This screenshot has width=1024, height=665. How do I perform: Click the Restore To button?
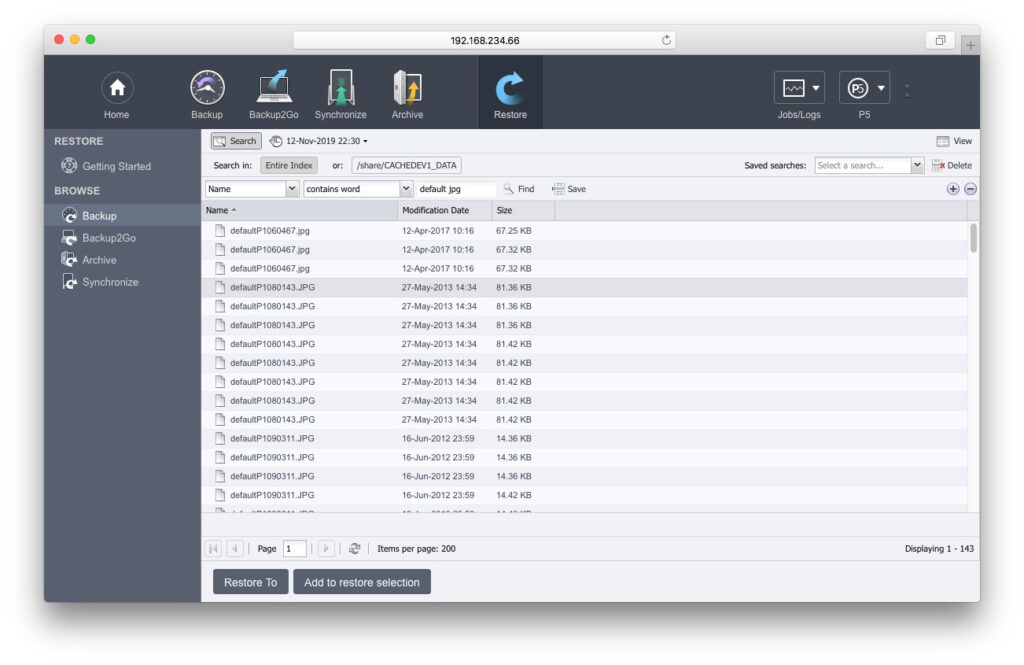point(250,582)
